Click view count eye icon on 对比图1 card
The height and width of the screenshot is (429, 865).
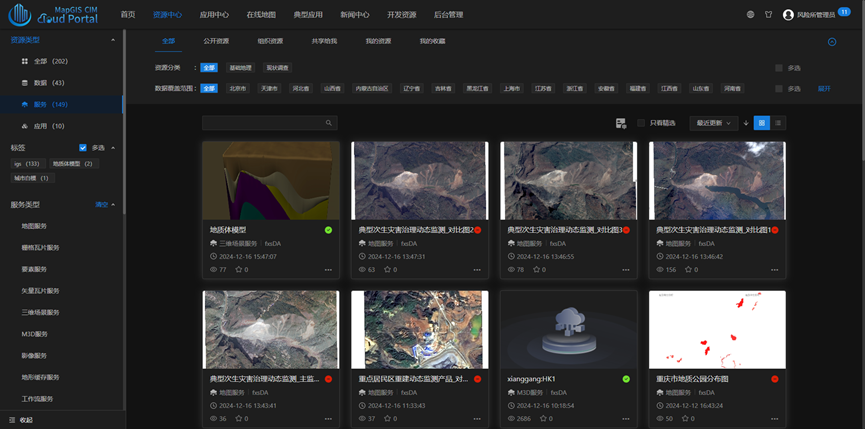click(660, 270)
